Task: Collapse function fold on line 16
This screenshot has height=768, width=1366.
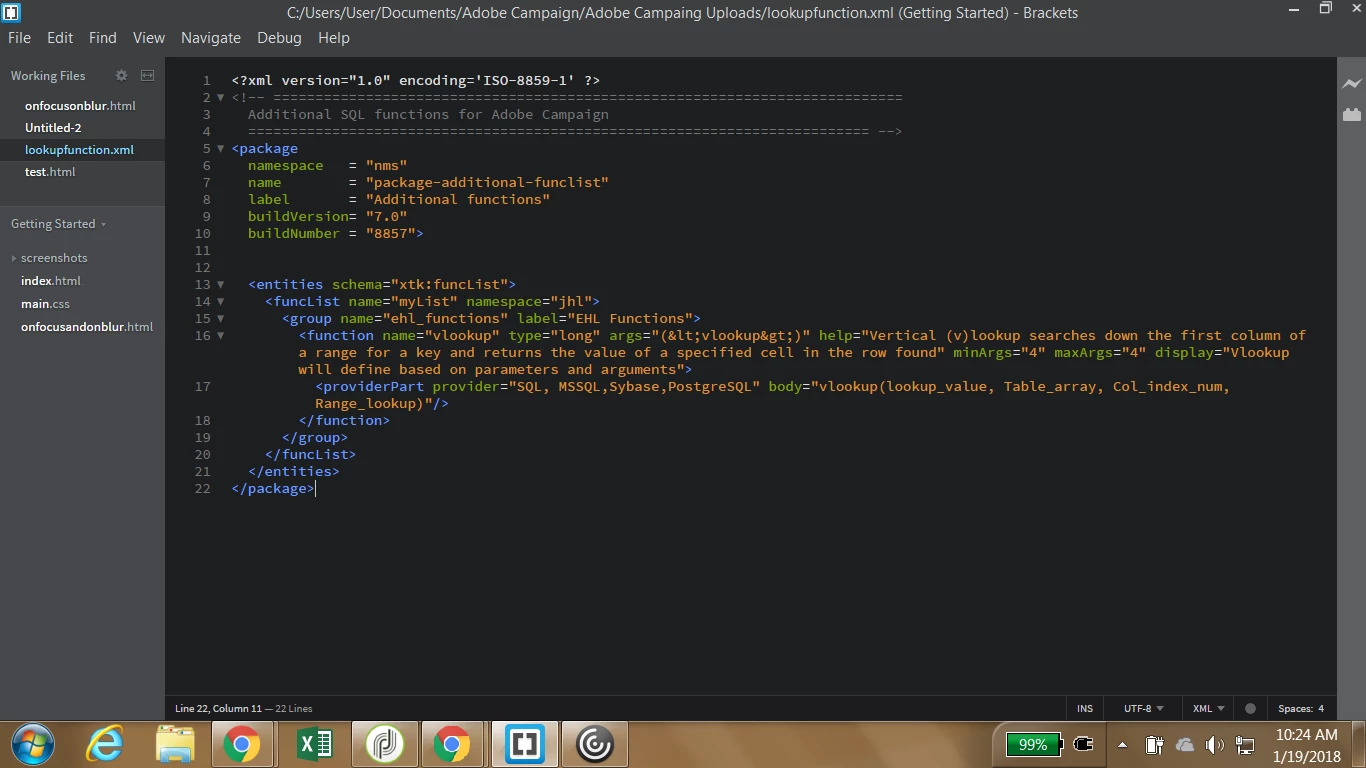Action: click(221, 336)
